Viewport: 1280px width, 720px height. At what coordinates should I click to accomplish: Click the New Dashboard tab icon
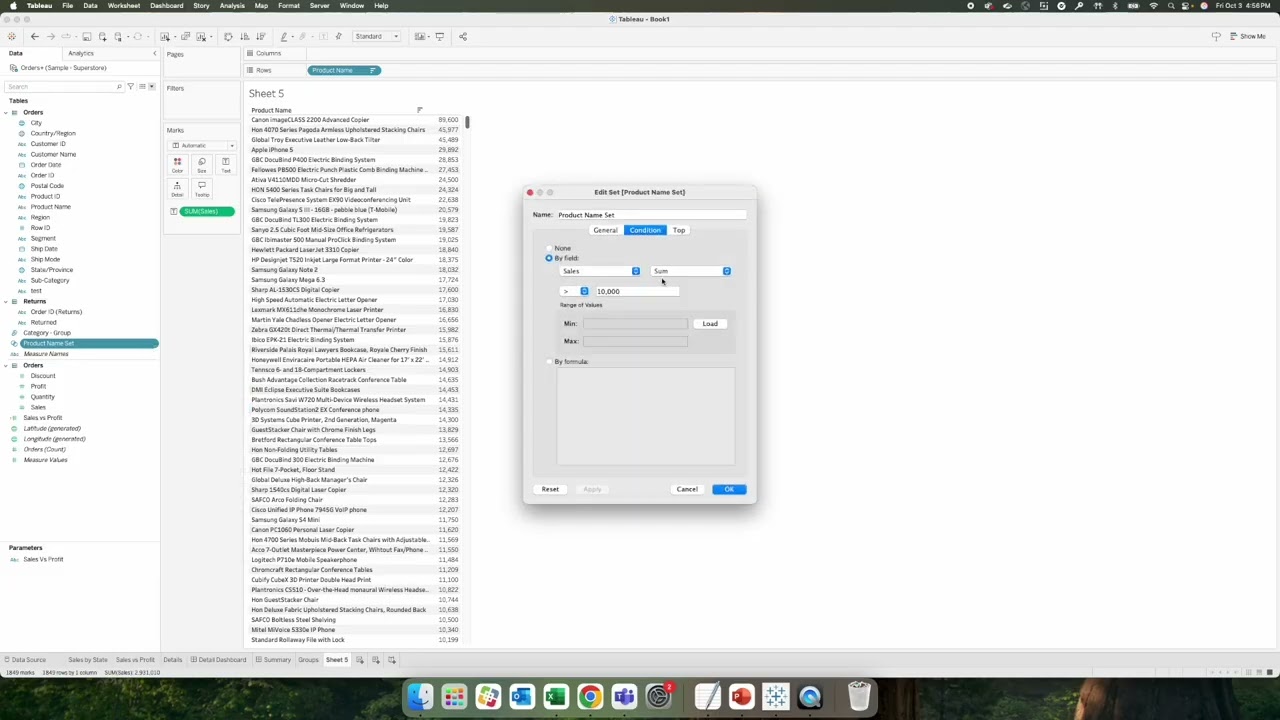tap(376, 660)
